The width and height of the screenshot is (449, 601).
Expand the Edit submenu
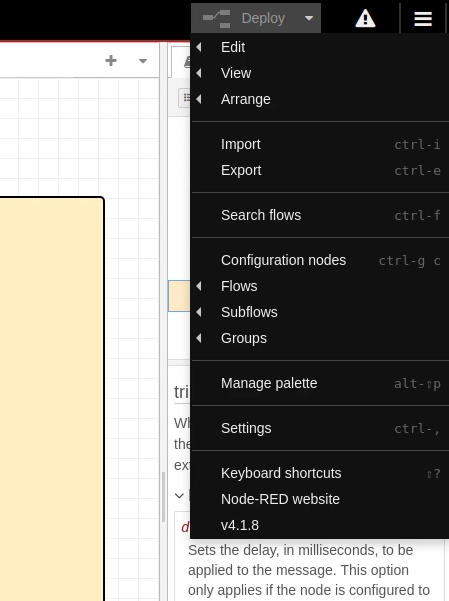click(320, 47)
